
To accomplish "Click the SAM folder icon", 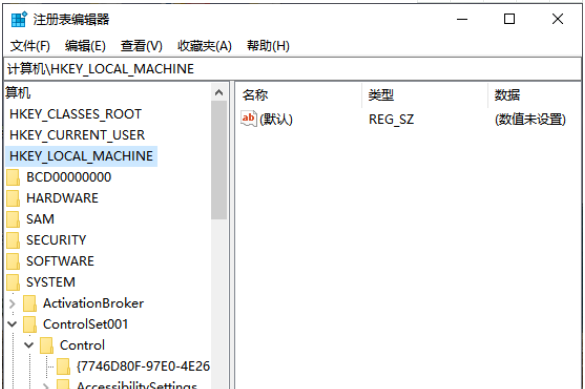I will [13, 219].
